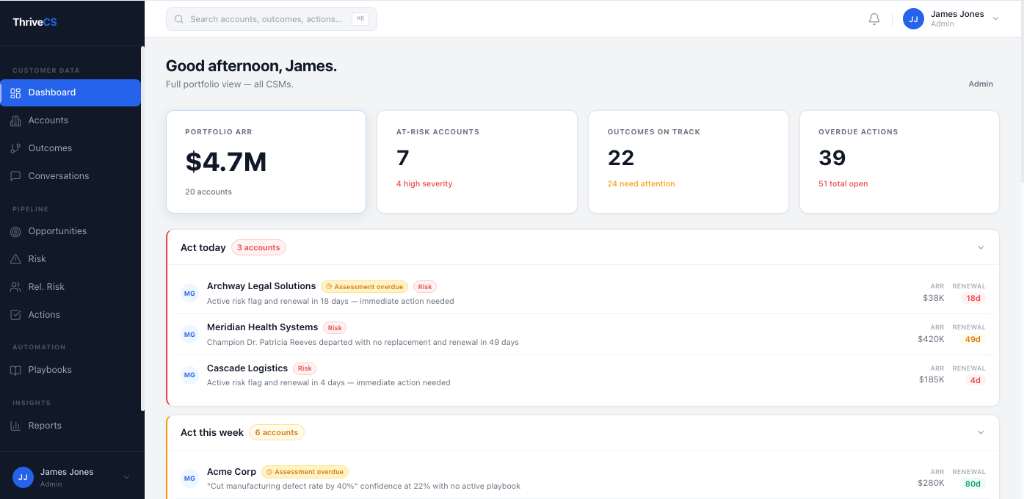Click the JJ avatar in sidebar footer
The image size is (1024, 499).
(x=23, y=477)
